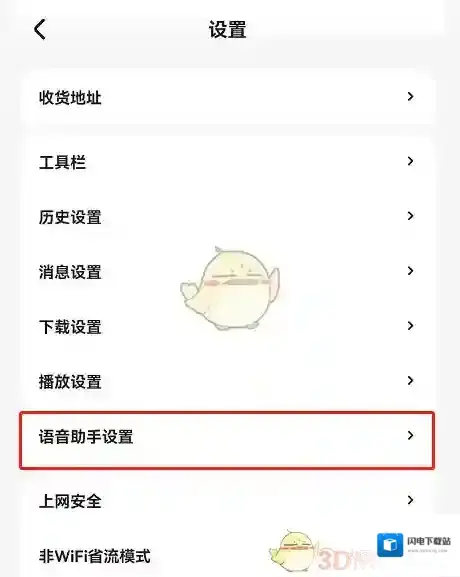Tap the chevron beside 语音助手设置
460x577 pixels.
(x=410, y=436)
